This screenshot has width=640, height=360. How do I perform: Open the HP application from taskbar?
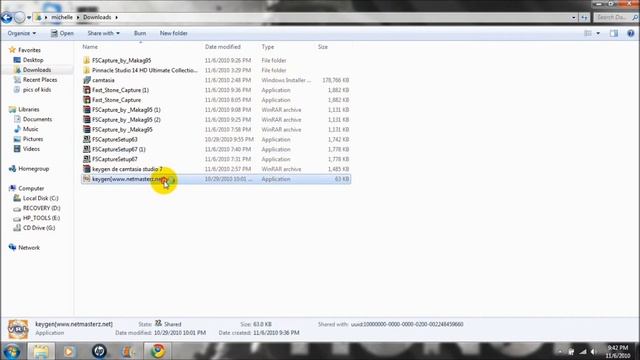click(99, 351)
